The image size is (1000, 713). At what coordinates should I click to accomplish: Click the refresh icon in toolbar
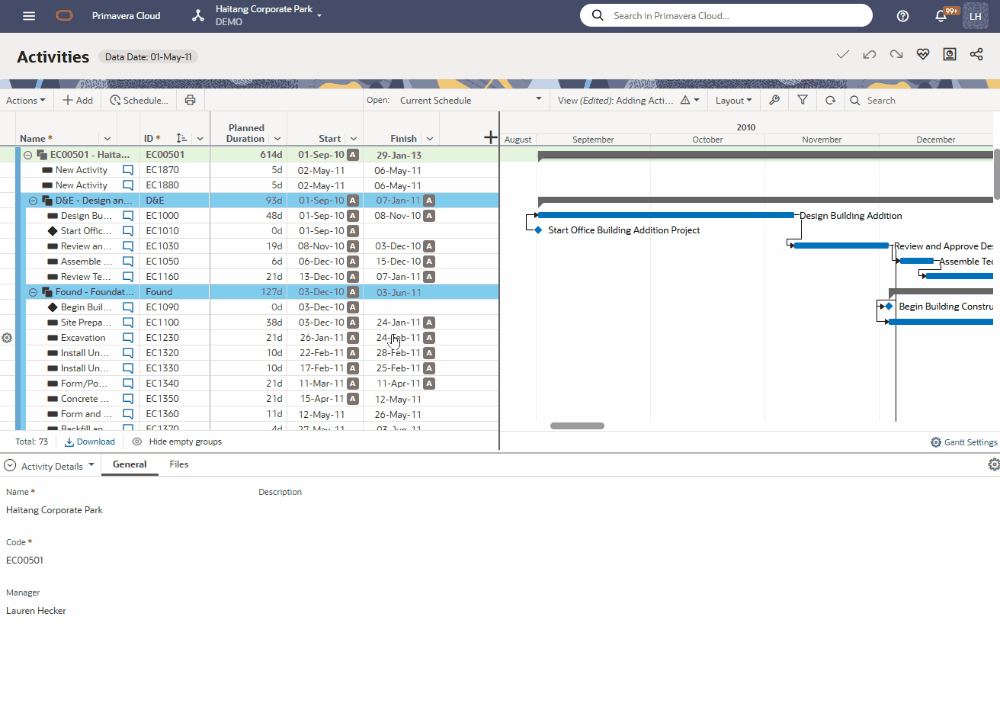[830, 100]
